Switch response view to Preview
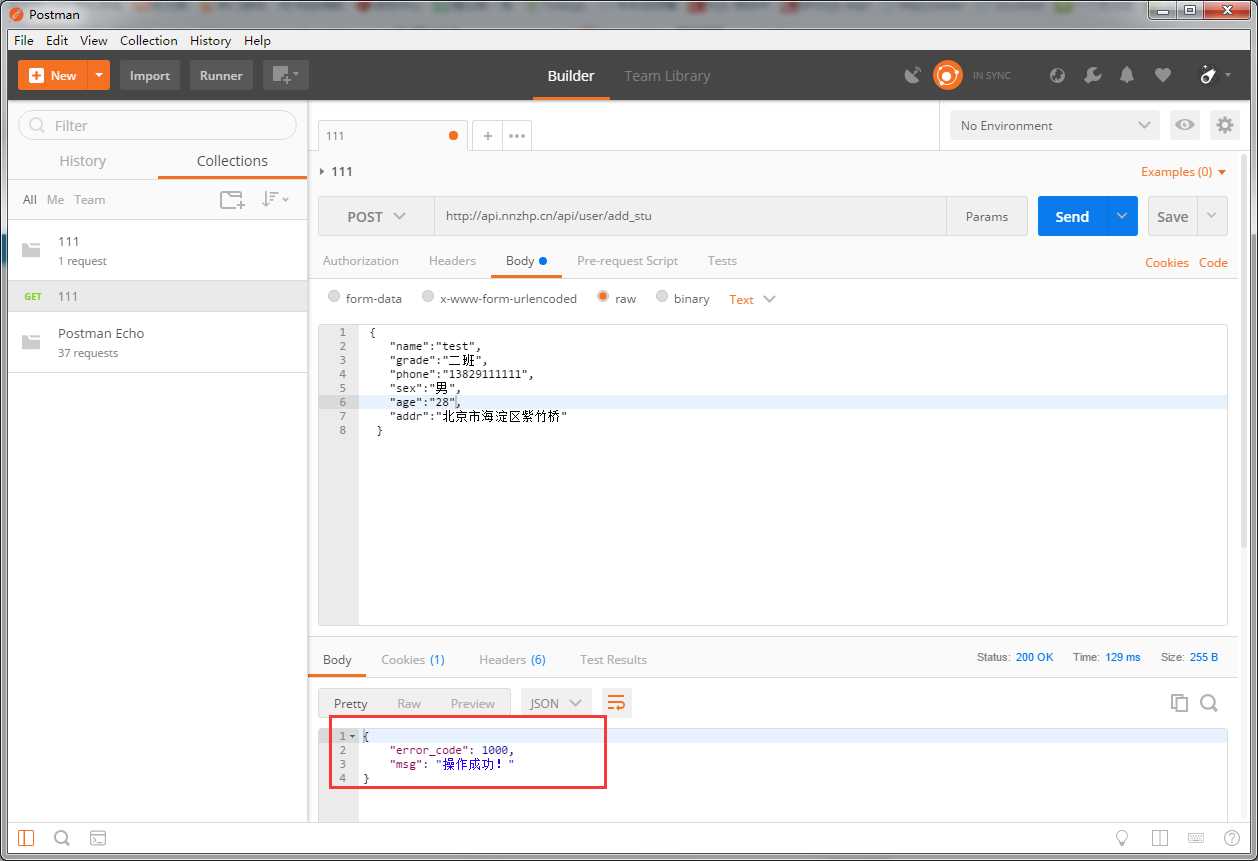The image size is (1258, 861). pyautogui.click(x=472, y=704)
